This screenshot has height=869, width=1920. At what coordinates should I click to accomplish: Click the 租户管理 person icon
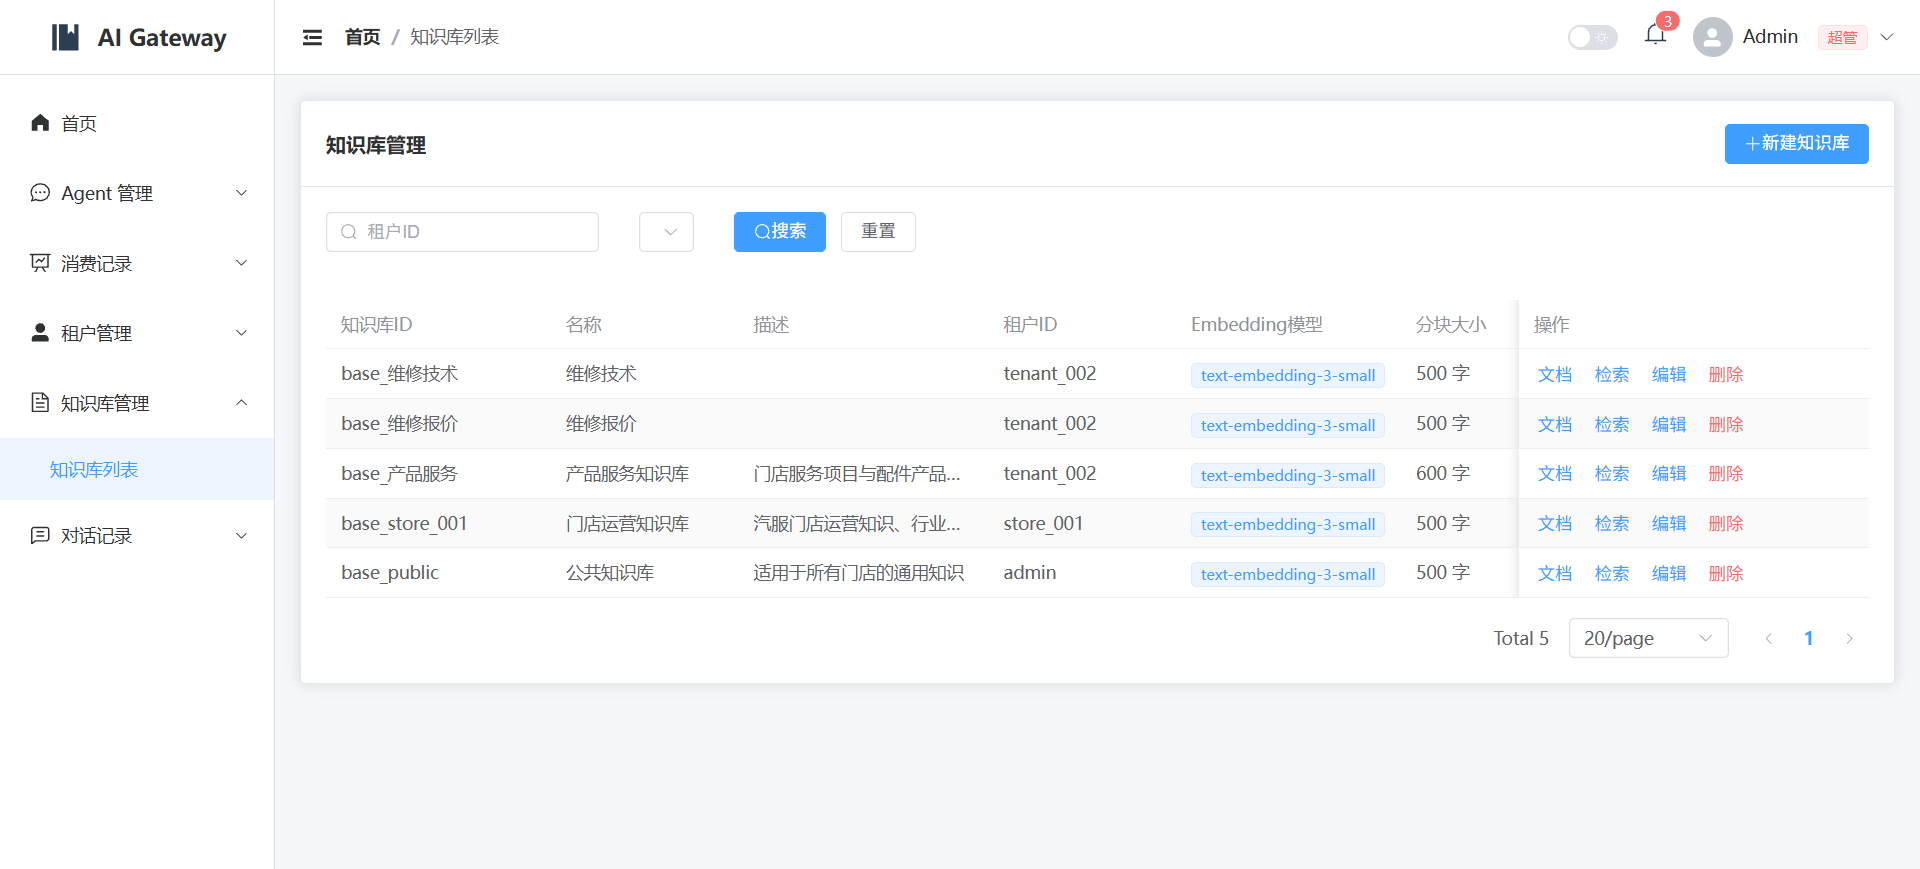(40, 333)
